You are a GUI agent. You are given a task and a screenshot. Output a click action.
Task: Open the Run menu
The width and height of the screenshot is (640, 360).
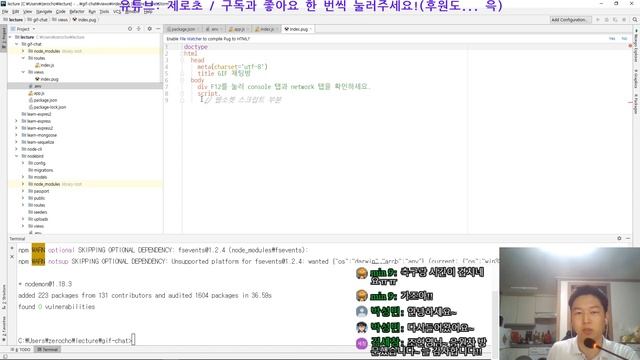(x=92, y=12)
